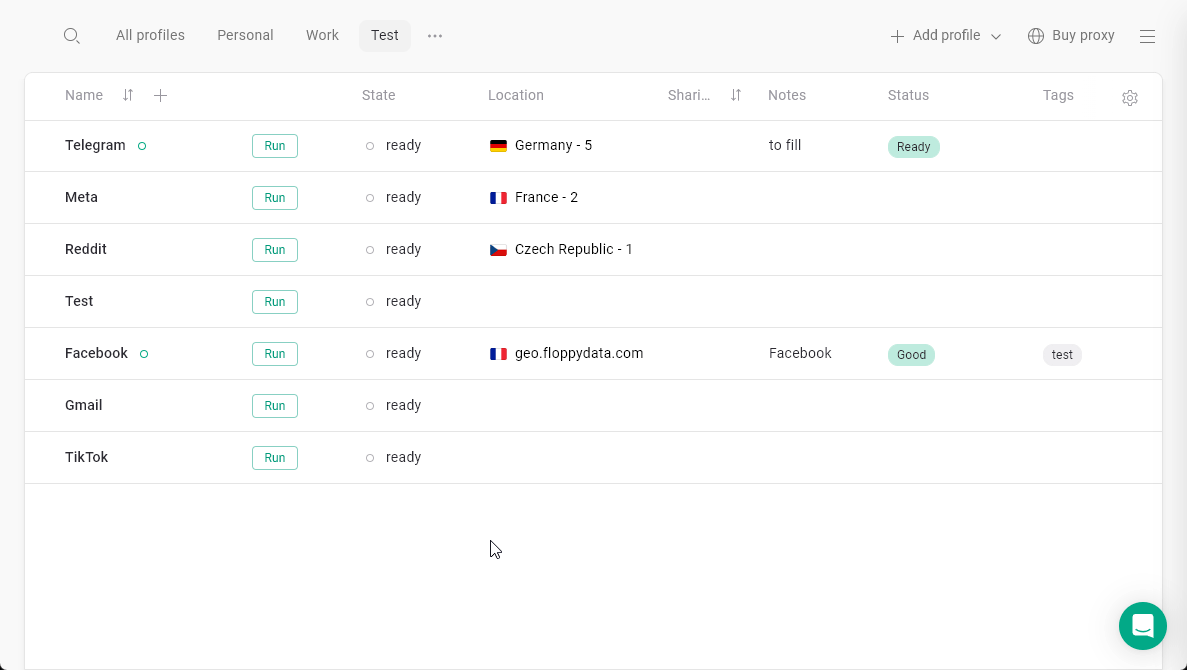Click the state circle in TikTok row
The height and width of the screenshot is (670, 1187).
(x=369, y=458)
